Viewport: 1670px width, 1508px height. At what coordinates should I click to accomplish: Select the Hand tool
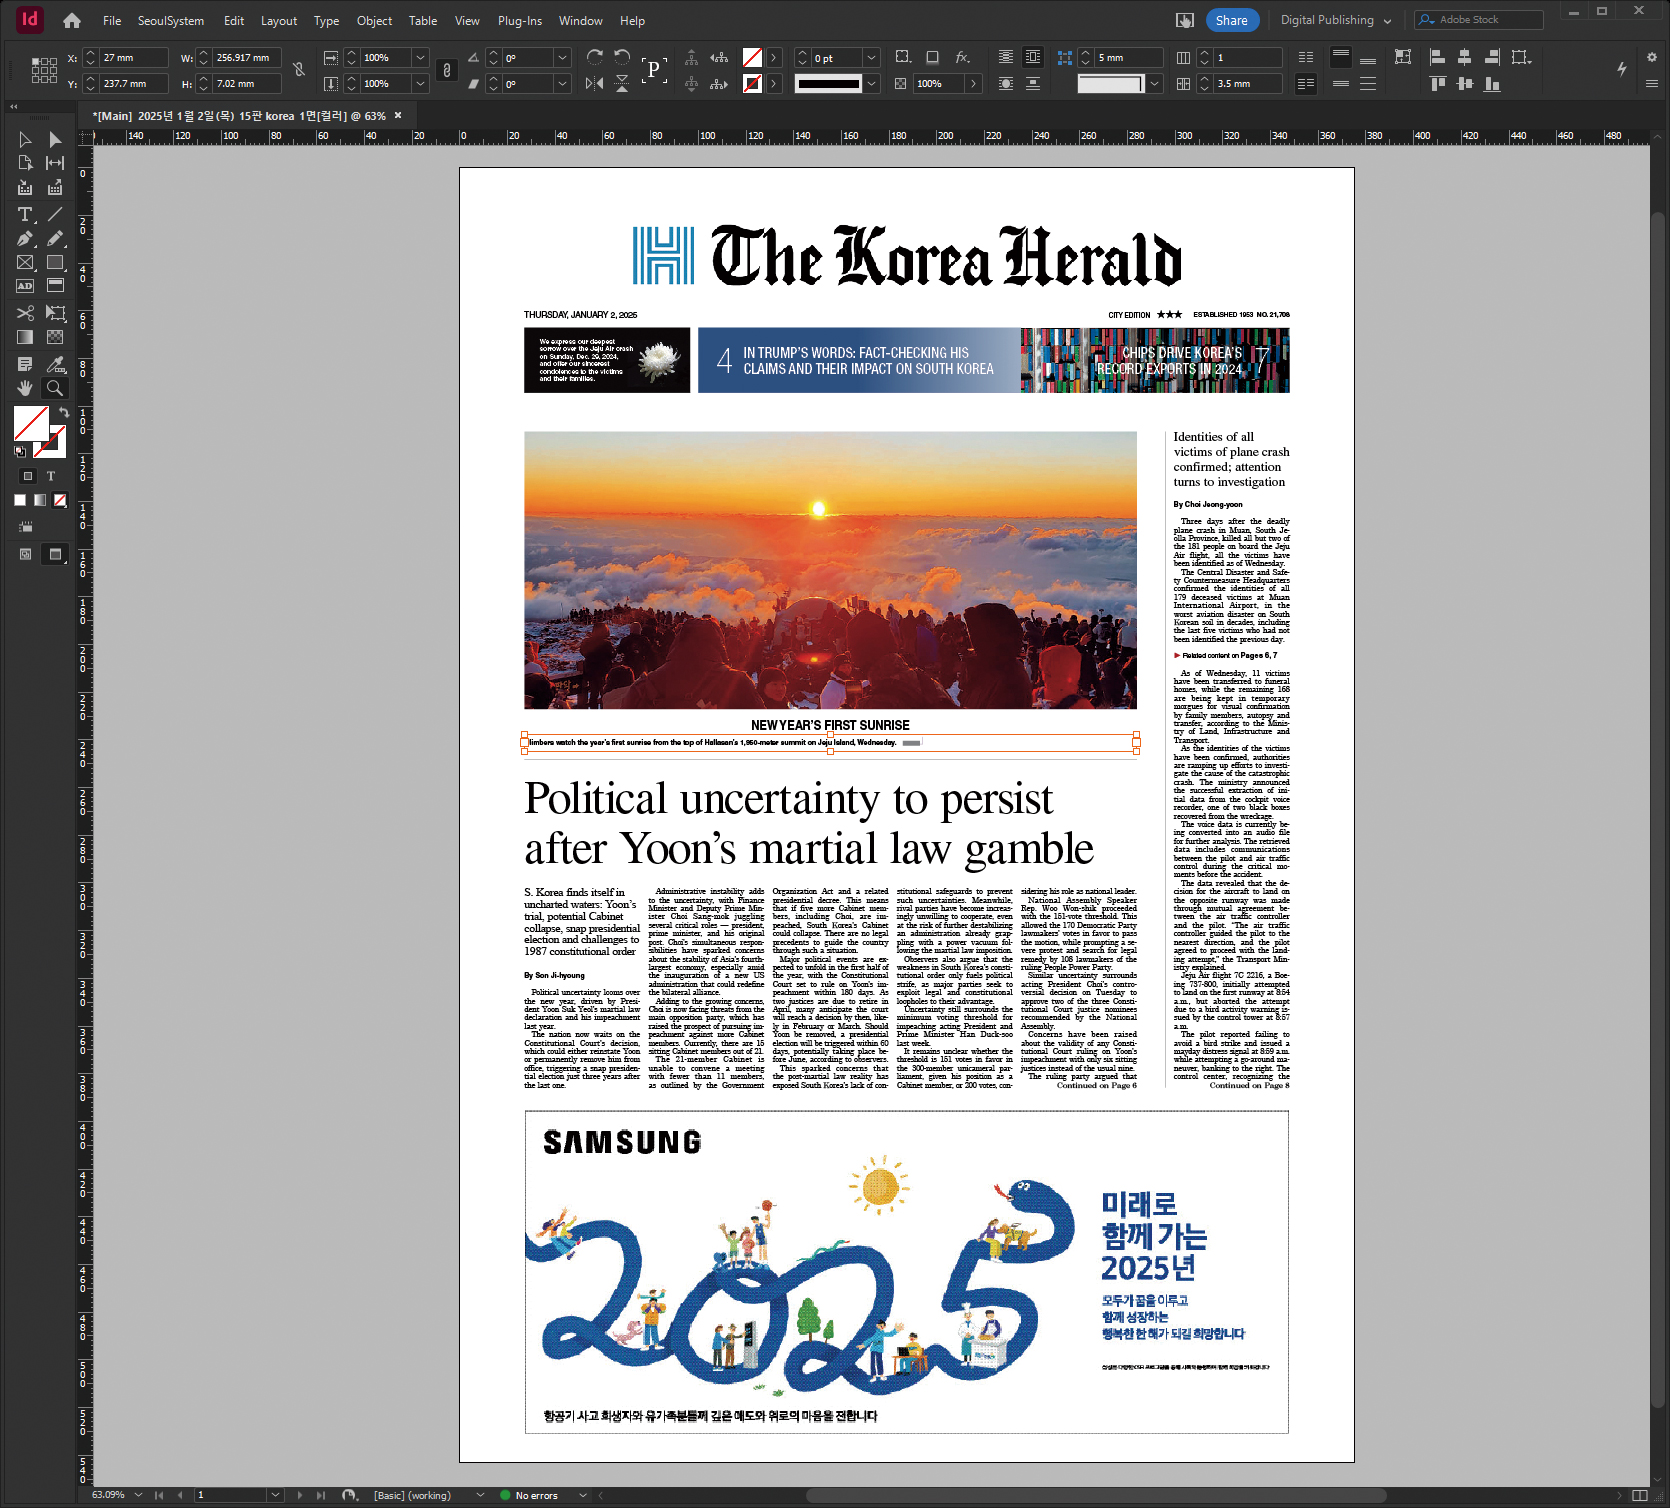[x=25, y=388]
